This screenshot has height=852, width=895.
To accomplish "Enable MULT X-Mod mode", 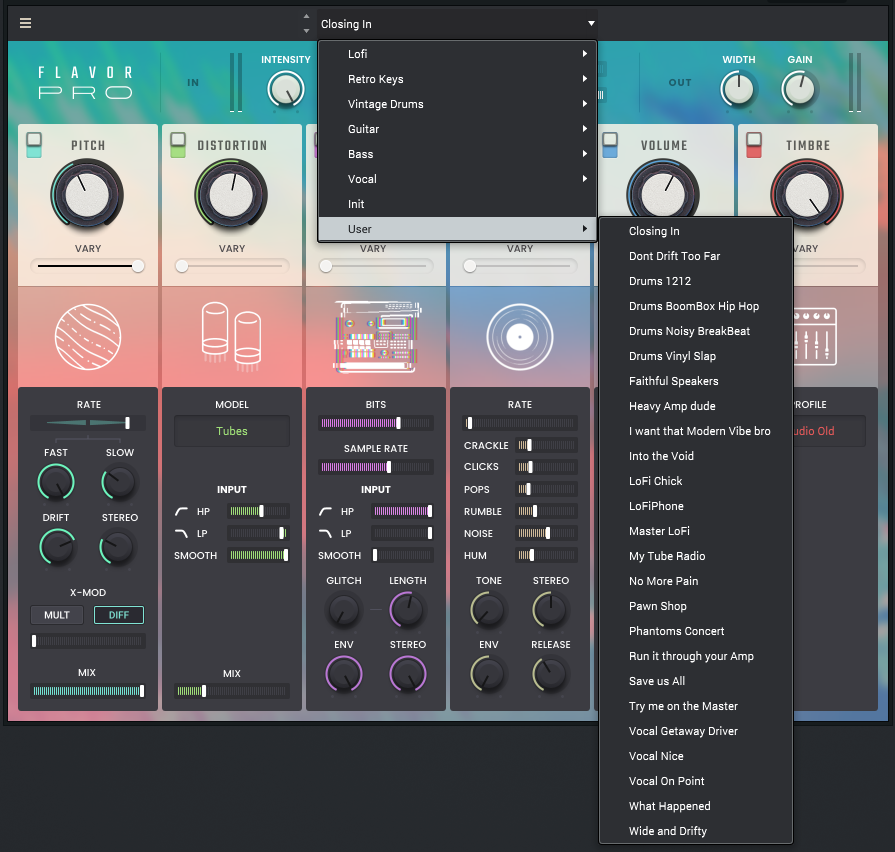I will click(x=57, y=615).
